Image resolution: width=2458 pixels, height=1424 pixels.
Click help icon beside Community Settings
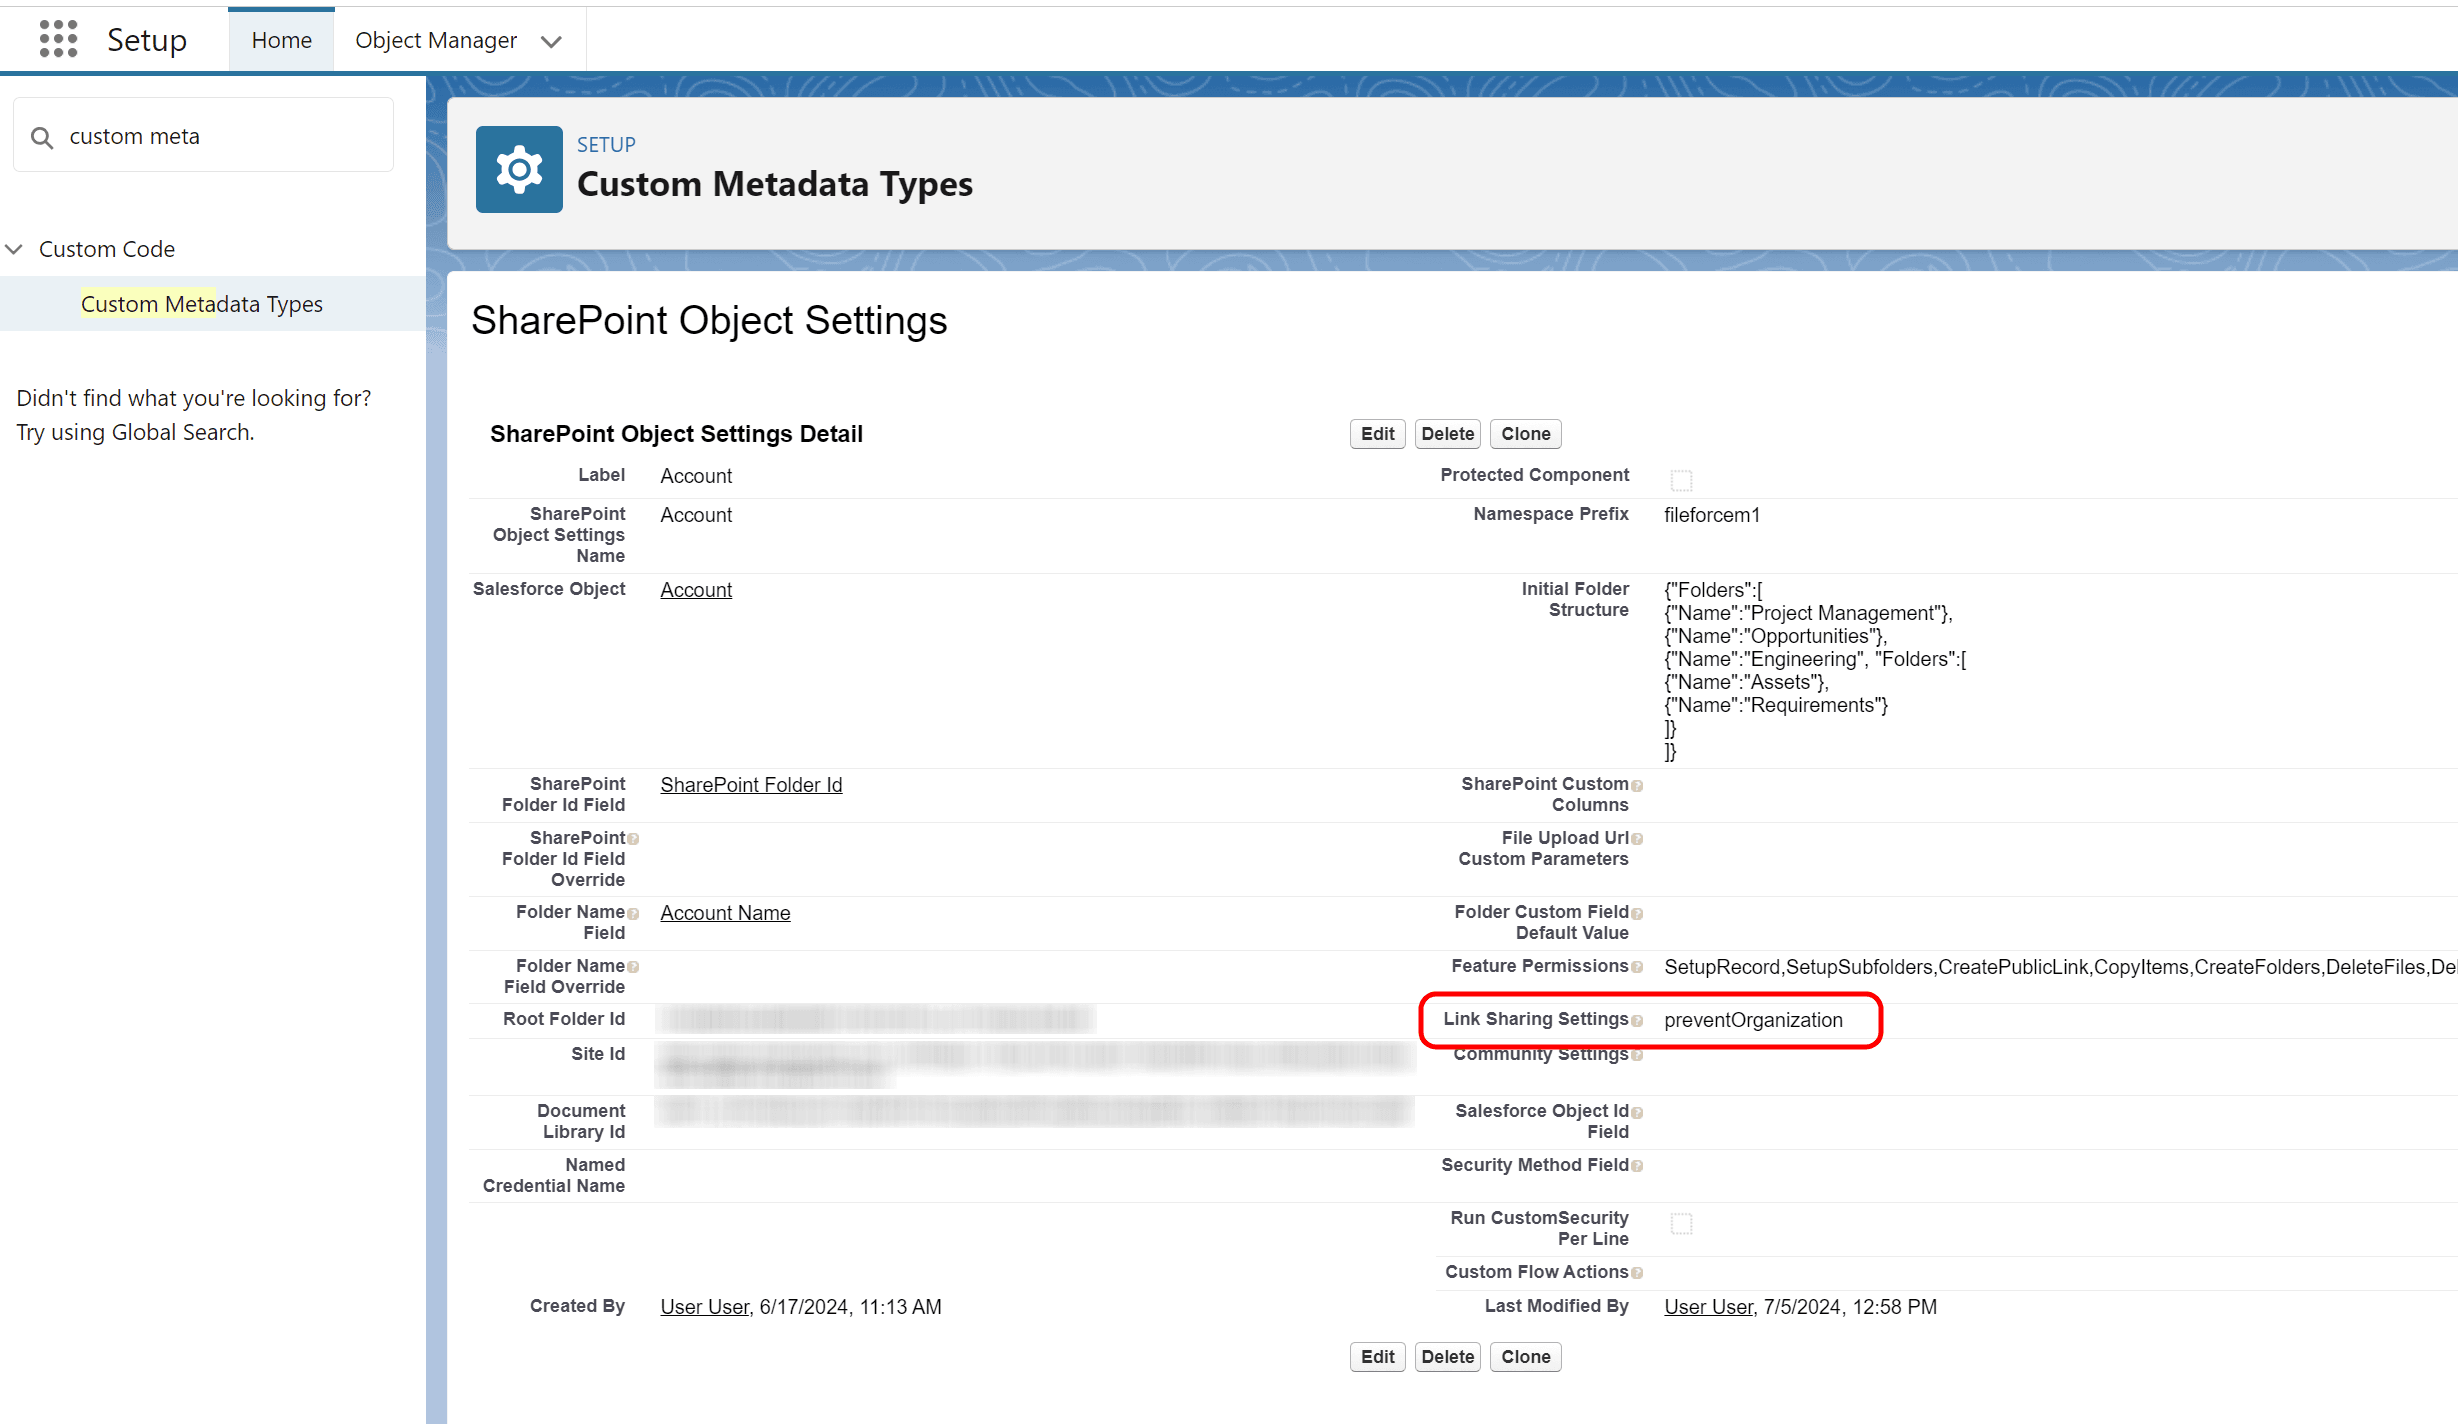point(1639,1055)
